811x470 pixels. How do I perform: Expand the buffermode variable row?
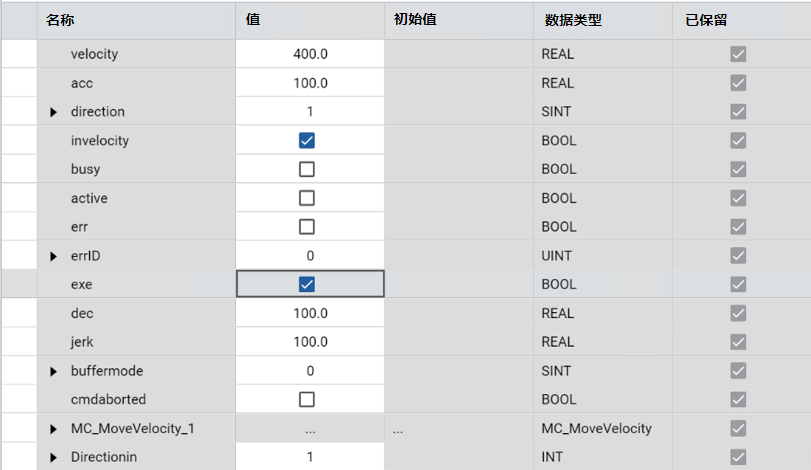point(54,371)
